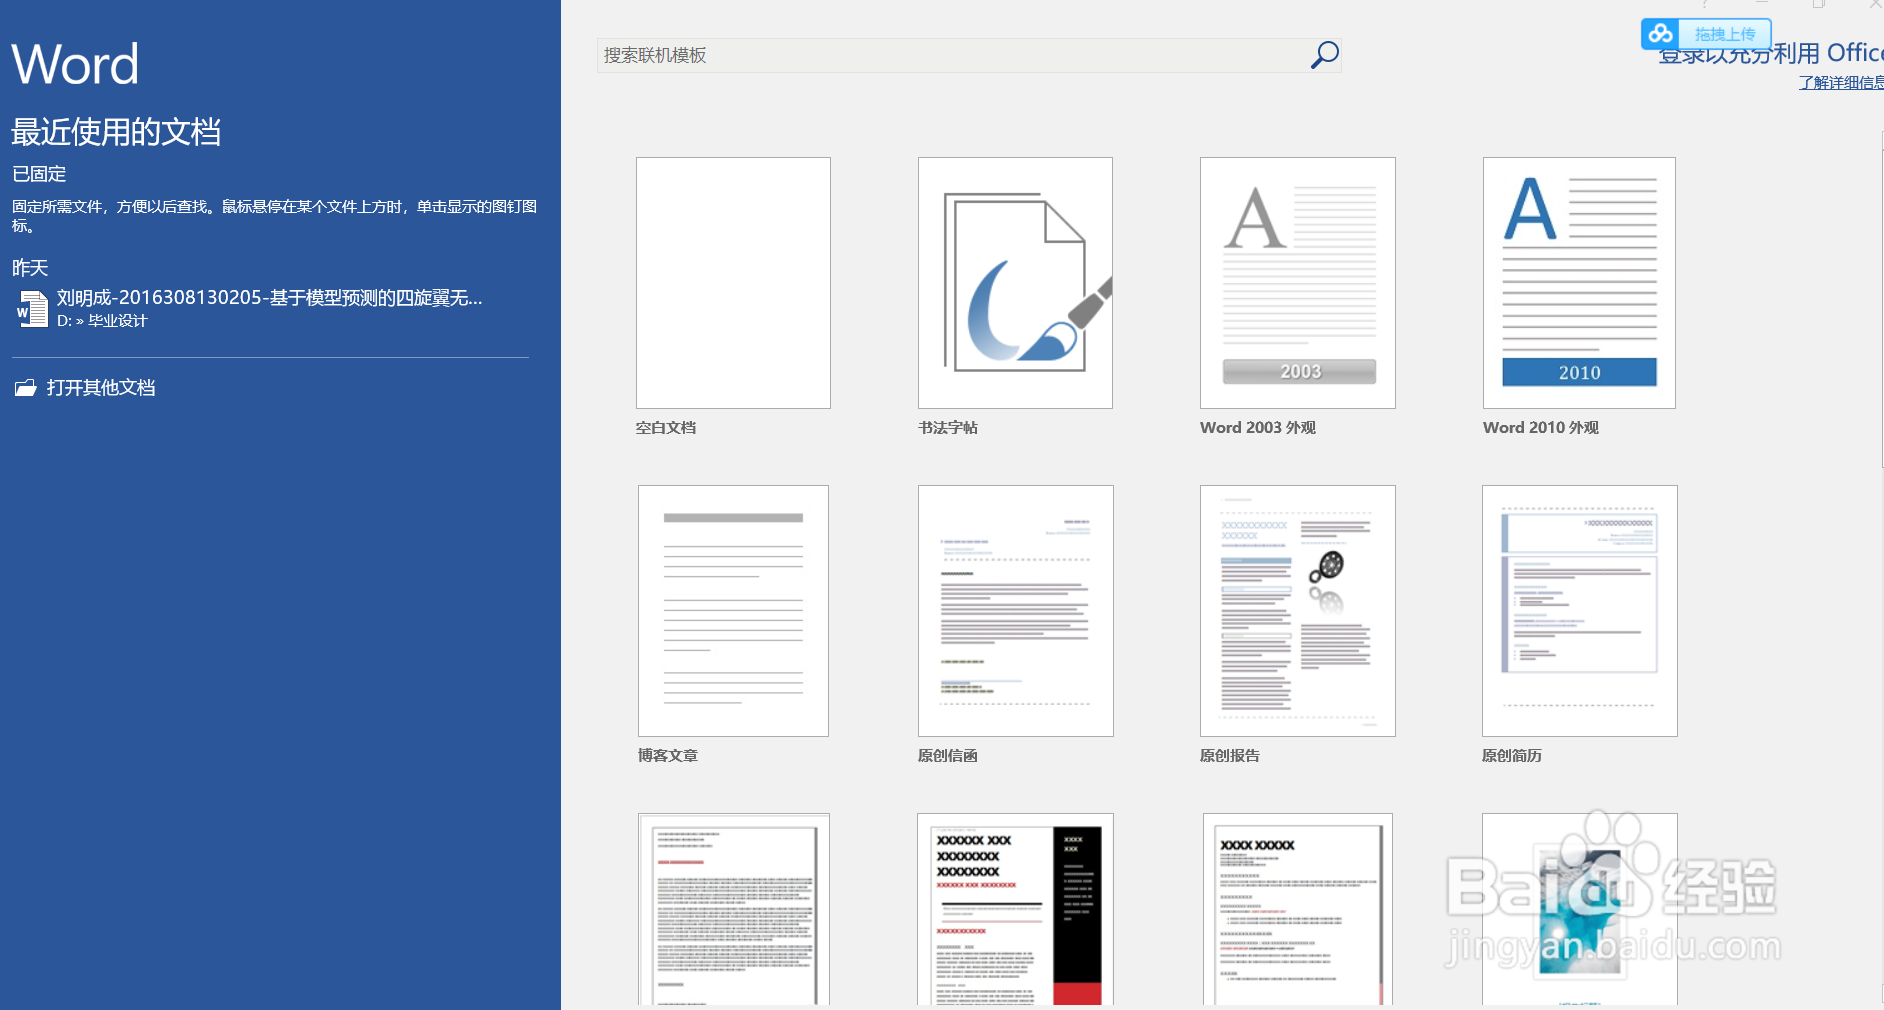This screenshot has width=1884, height=1010.
Task: Select the 书法字帖 template
Action: pyautogui.click(x=1015, y=283)
